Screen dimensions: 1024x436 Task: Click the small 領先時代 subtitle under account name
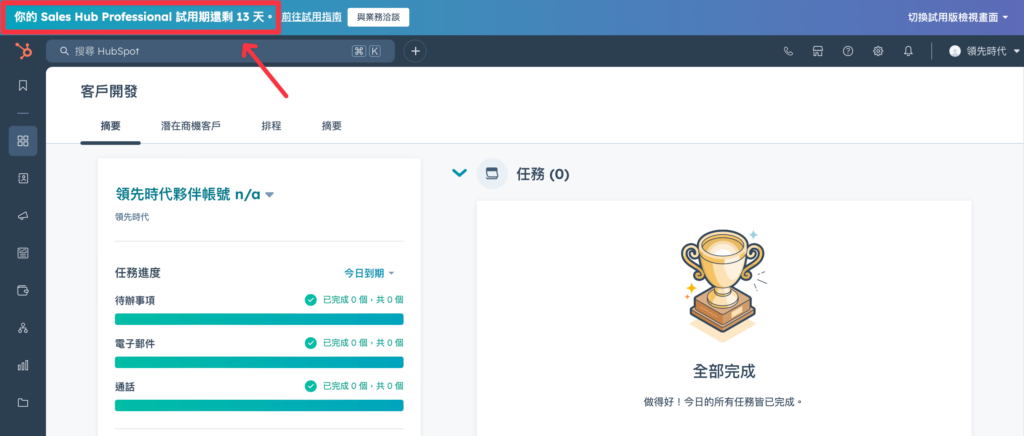coord(132,217)
